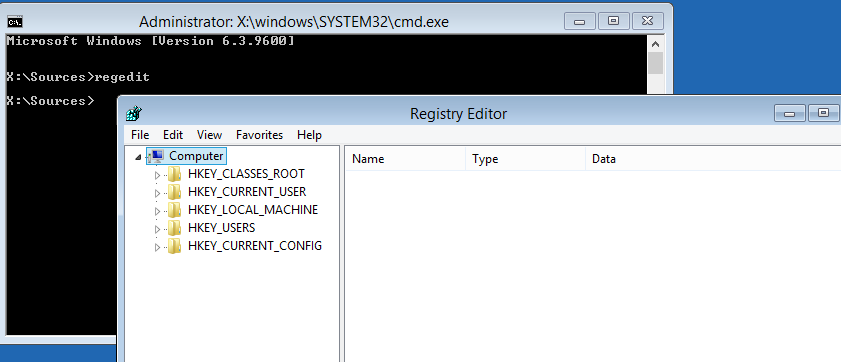Select the Computer label in tree
Screen dimensions: 841x362
click(x=196, y=156)
